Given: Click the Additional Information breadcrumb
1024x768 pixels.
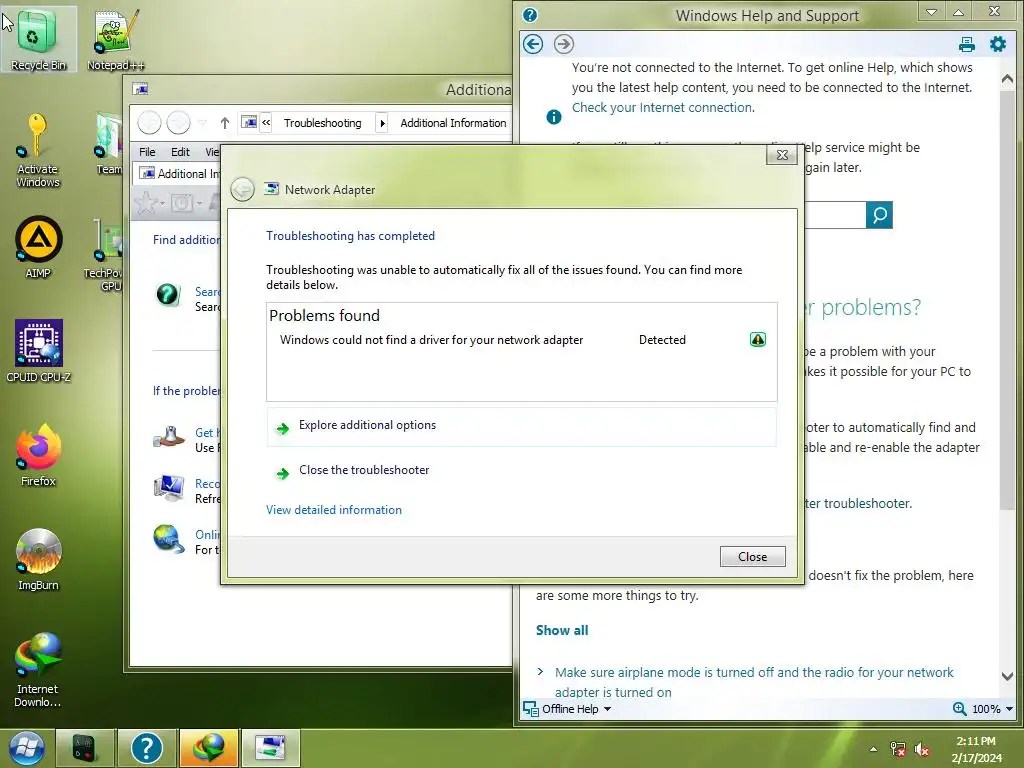Looking at the screenshot, I should point(453,123).
